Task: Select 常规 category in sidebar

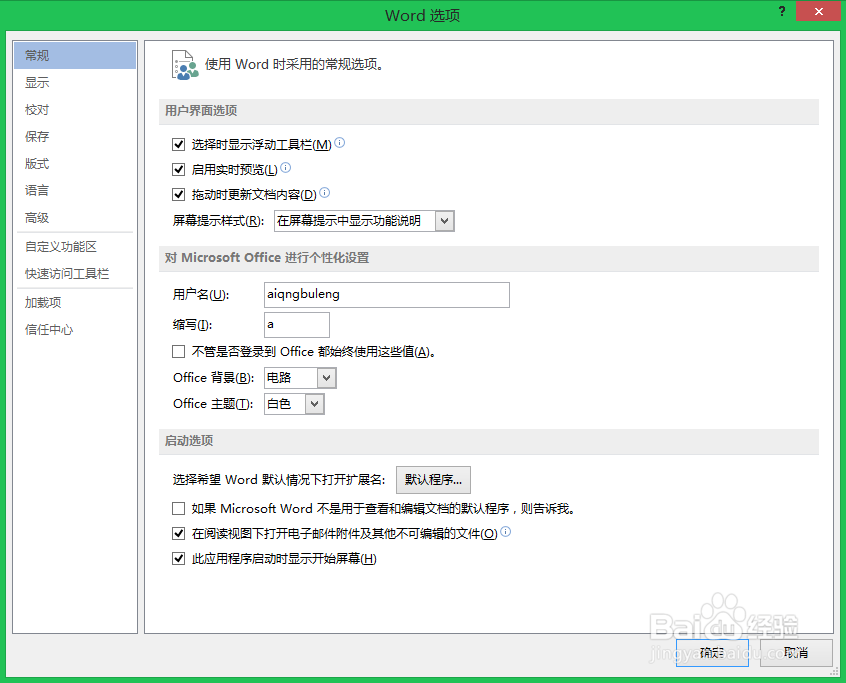Action: (75, 56)
